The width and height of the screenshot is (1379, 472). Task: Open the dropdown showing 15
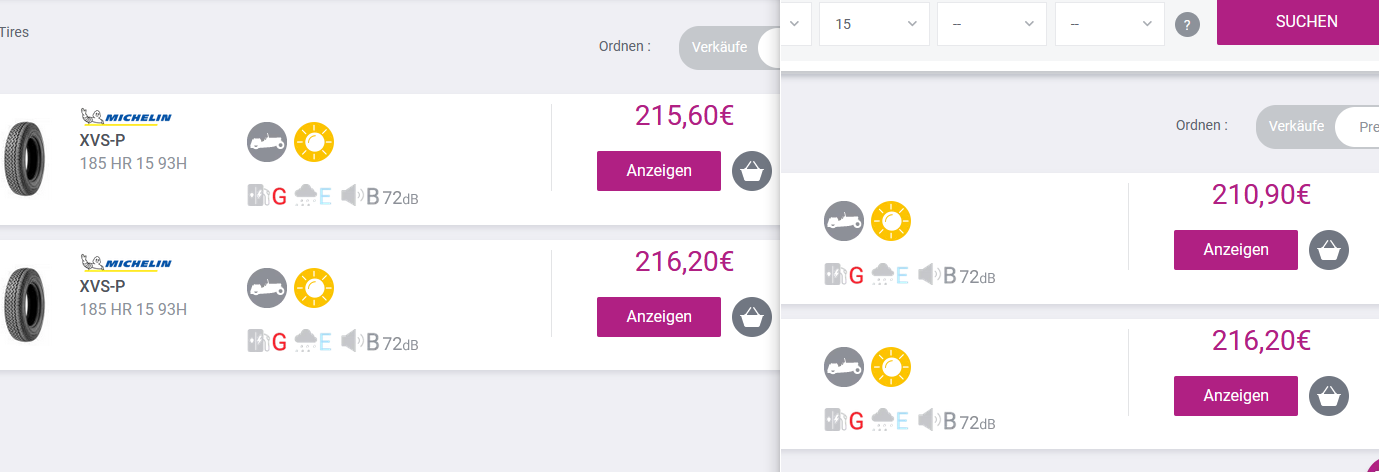tap(874, 24)
